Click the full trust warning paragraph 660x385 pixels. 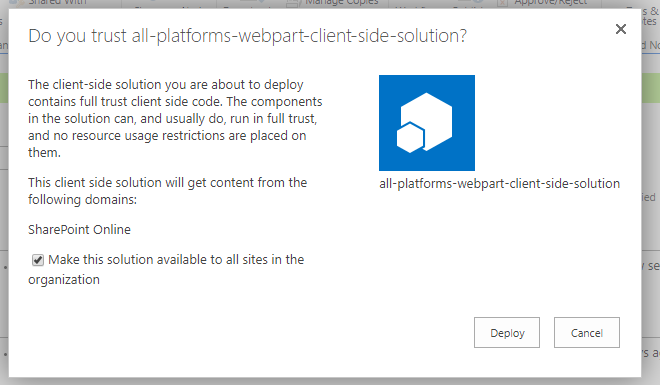point(175,119)
